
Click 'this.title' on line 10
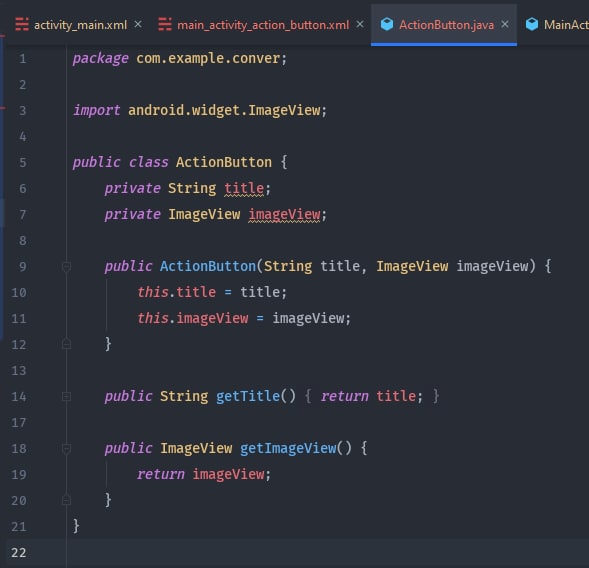[x=177, y=292]
